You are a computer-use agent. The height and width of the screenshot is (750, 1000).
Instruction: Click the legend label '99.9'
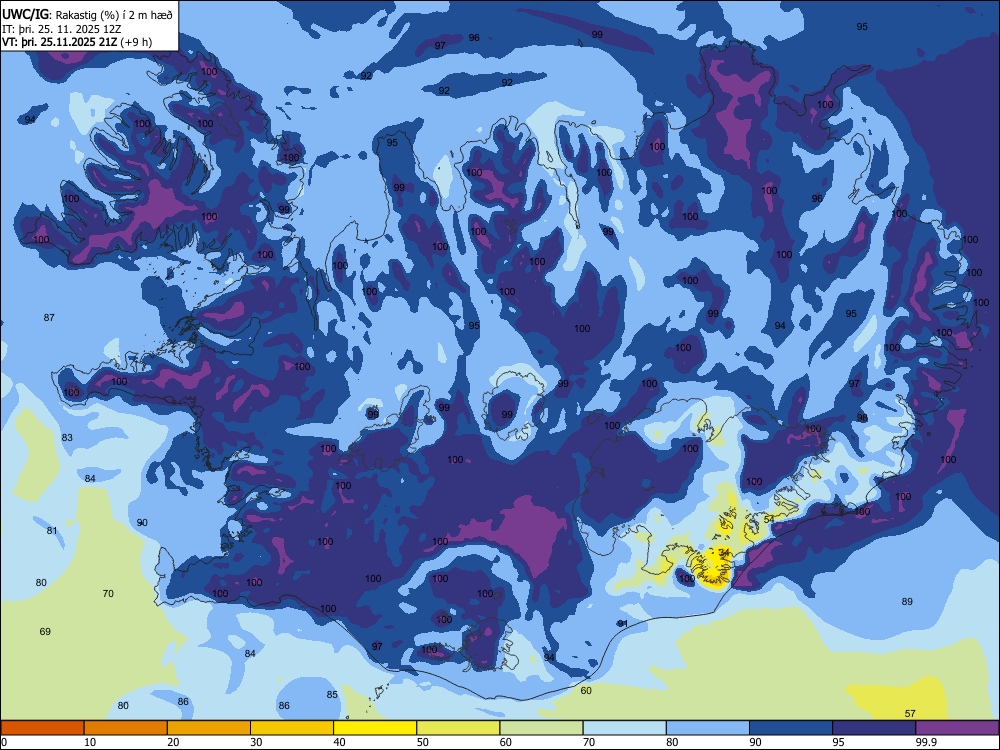click(926, 742)
